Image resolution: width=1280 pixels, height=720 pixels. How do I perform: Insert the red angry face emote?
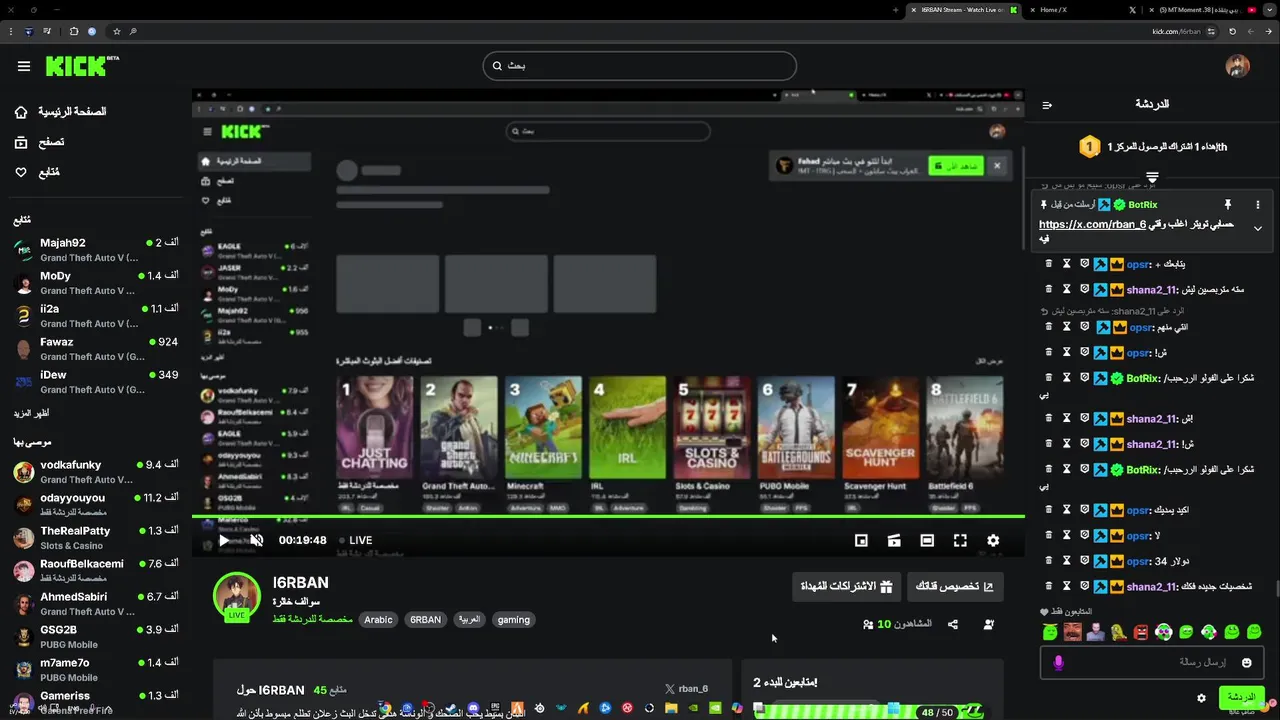[x=1141, y=632]
